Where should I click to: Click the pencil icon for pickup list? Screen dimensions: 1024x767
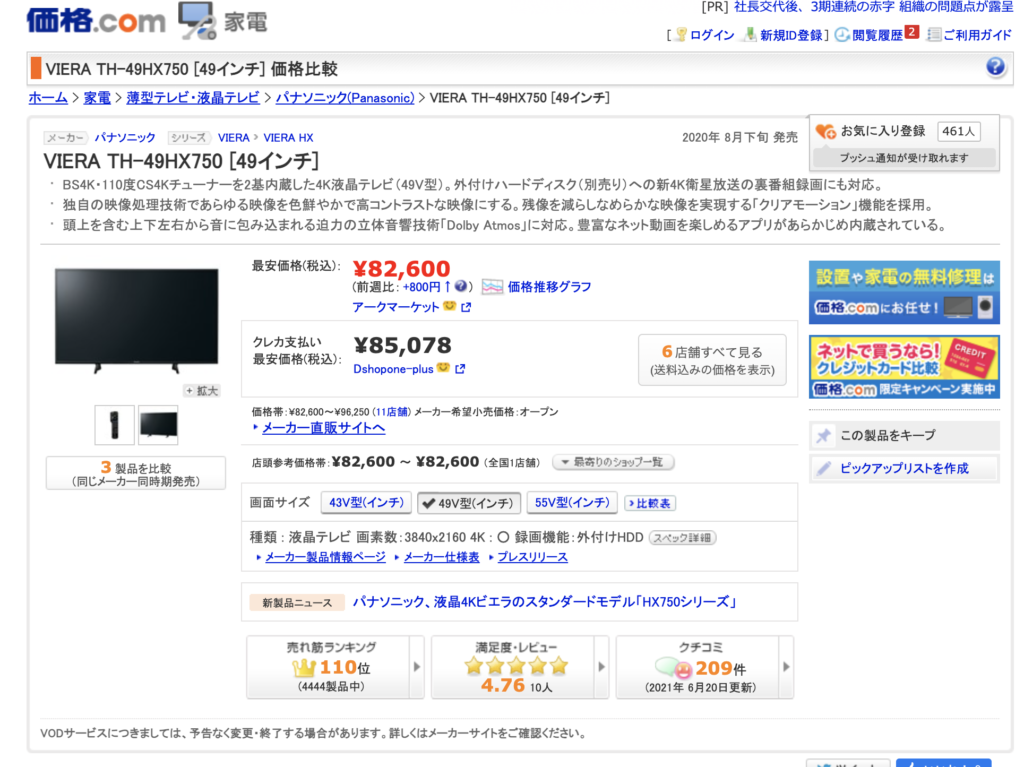tap(824, 468)
